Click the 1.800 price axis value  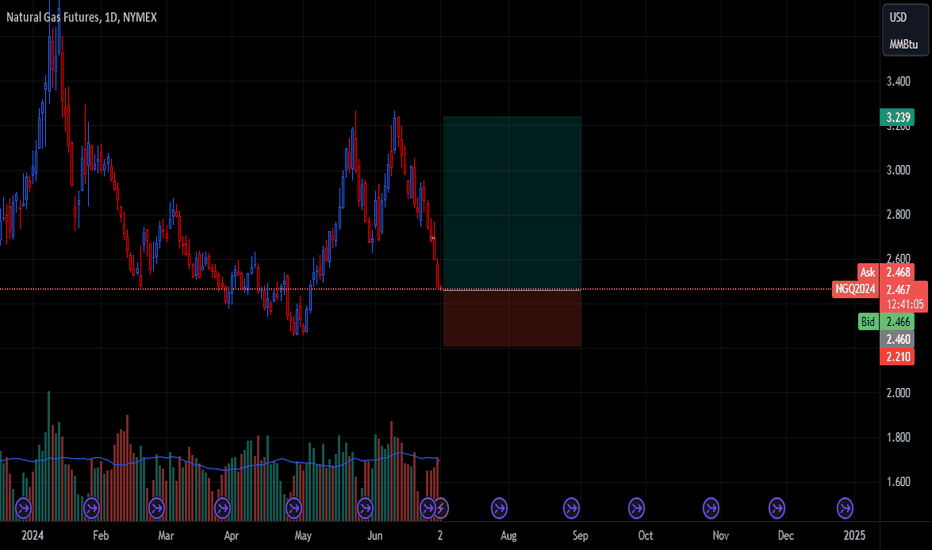tap(898, 438)
